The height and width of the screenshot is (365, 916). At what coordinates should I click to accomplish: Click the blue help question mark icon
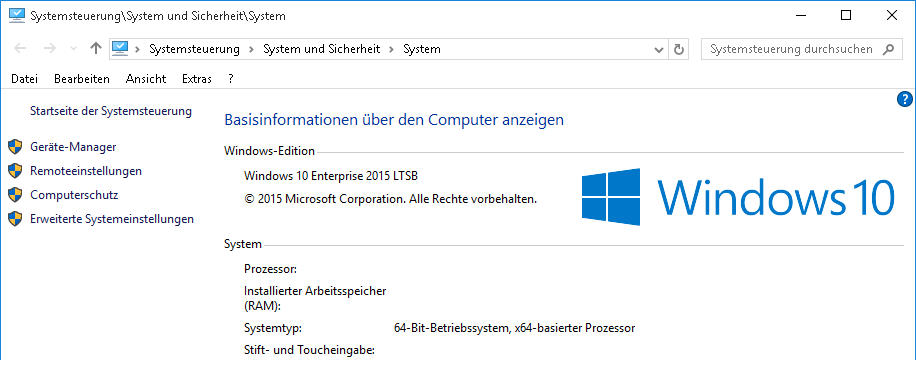[x=904, y=100]
